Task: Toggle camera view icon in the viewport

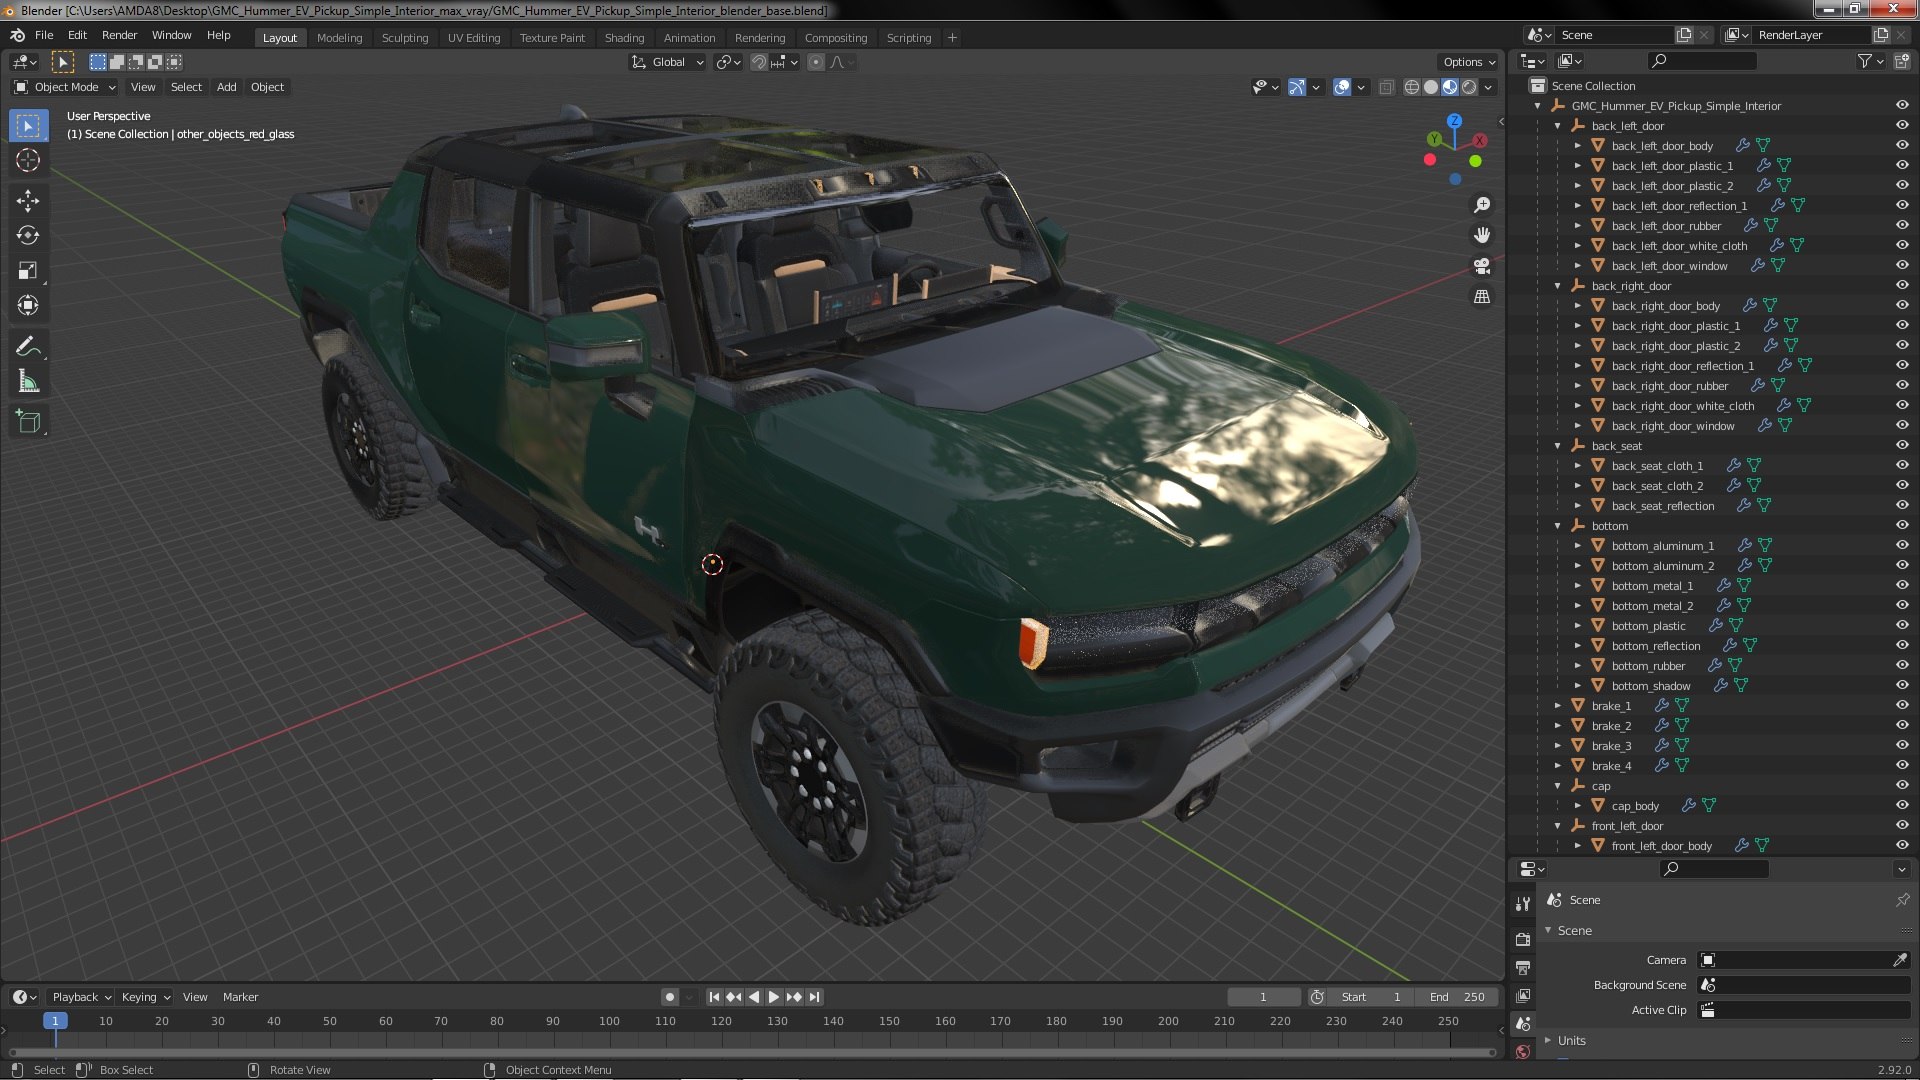Action: tap(1482, 266)
